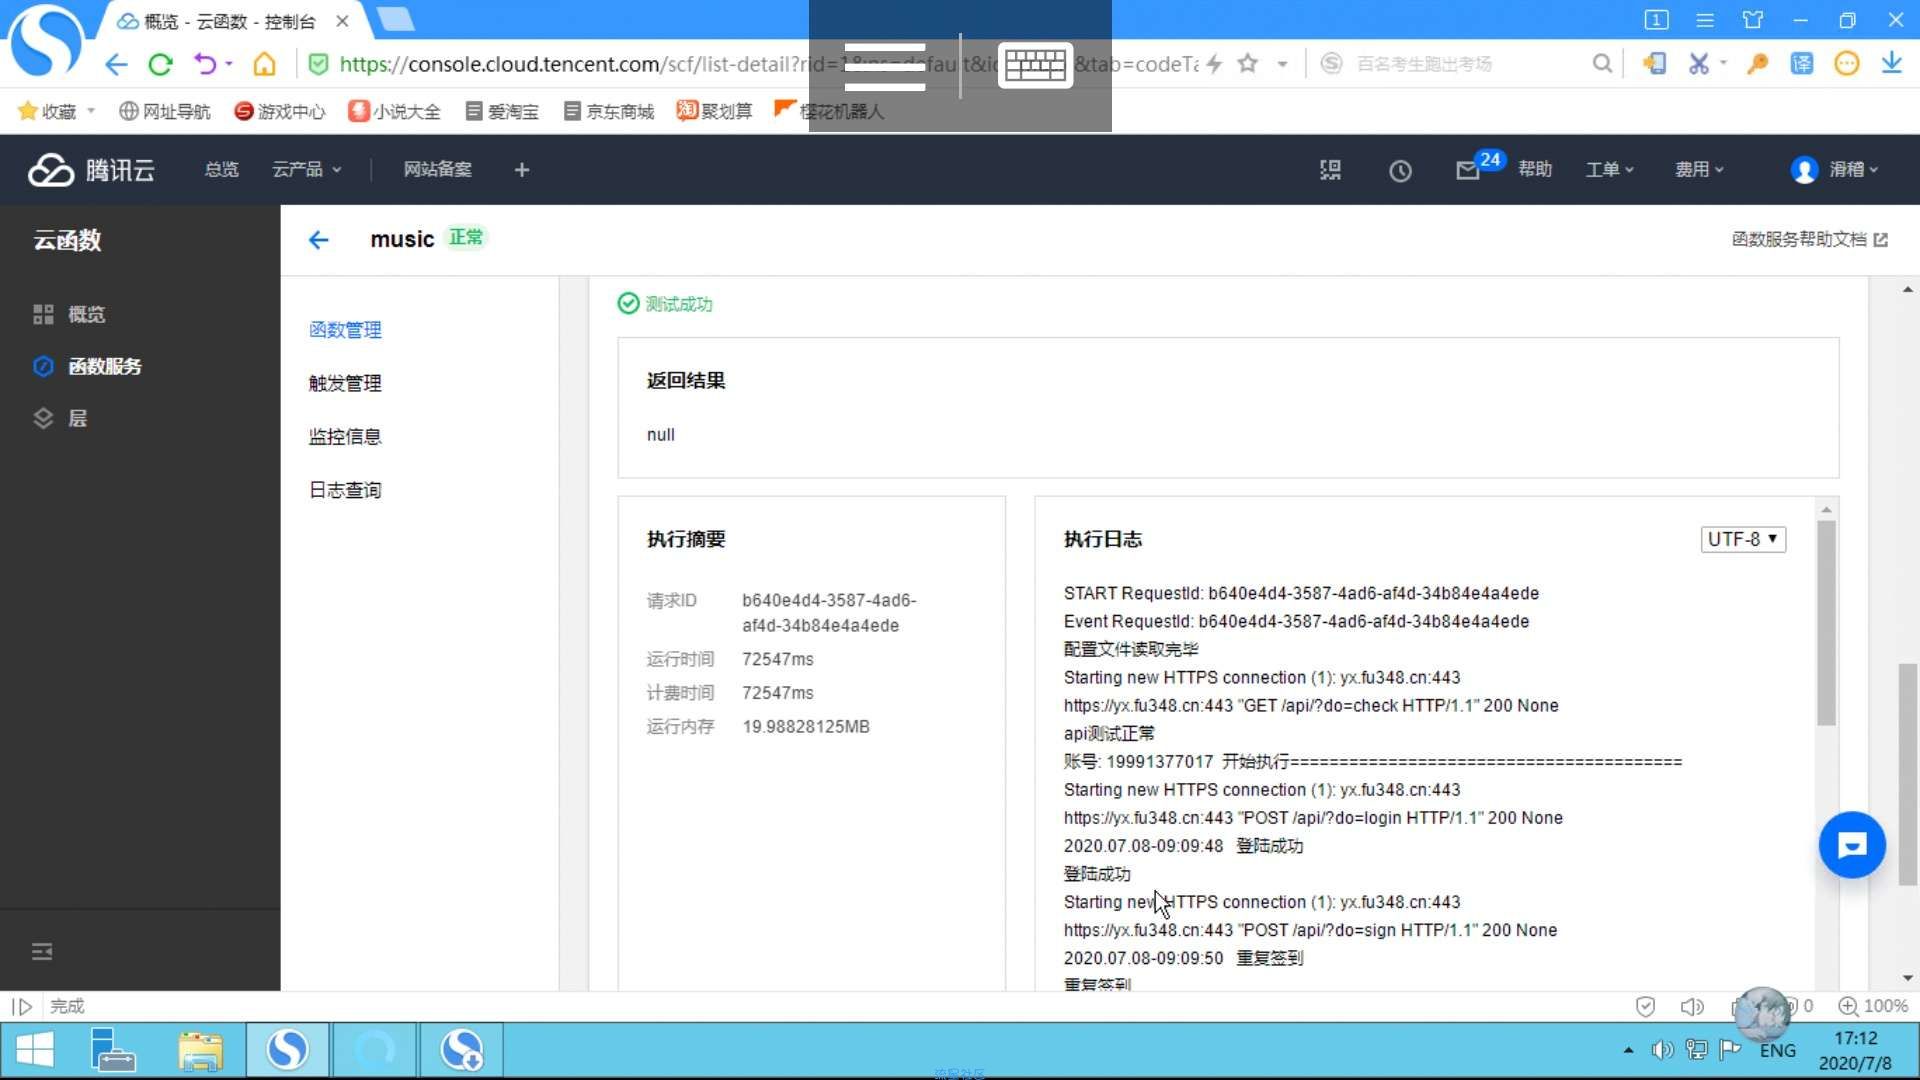1920x1080 pixels.
Task: Open the floating chat support button
Action: [x=1852, y=845]
